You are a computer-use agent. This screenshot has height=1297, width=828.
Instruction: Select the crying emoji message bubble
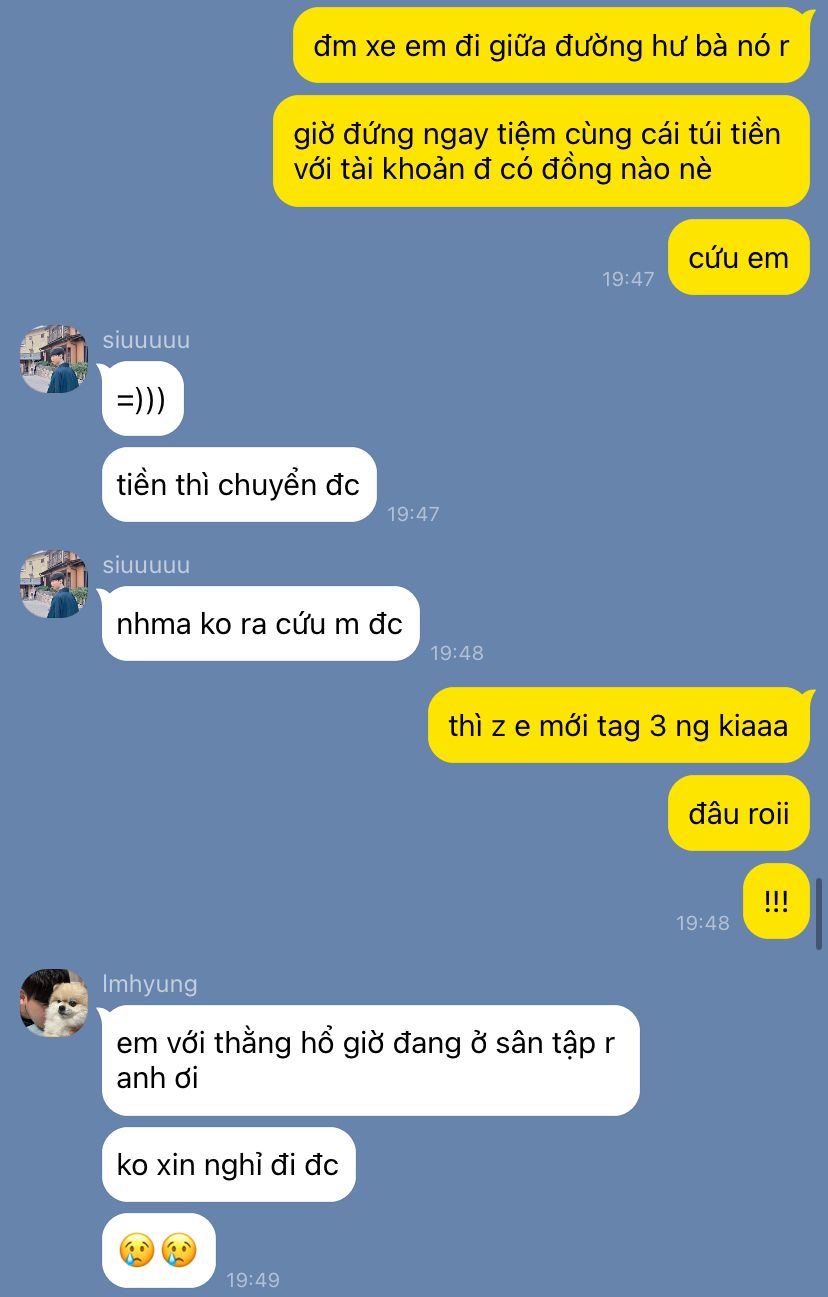click(158, 1250)
